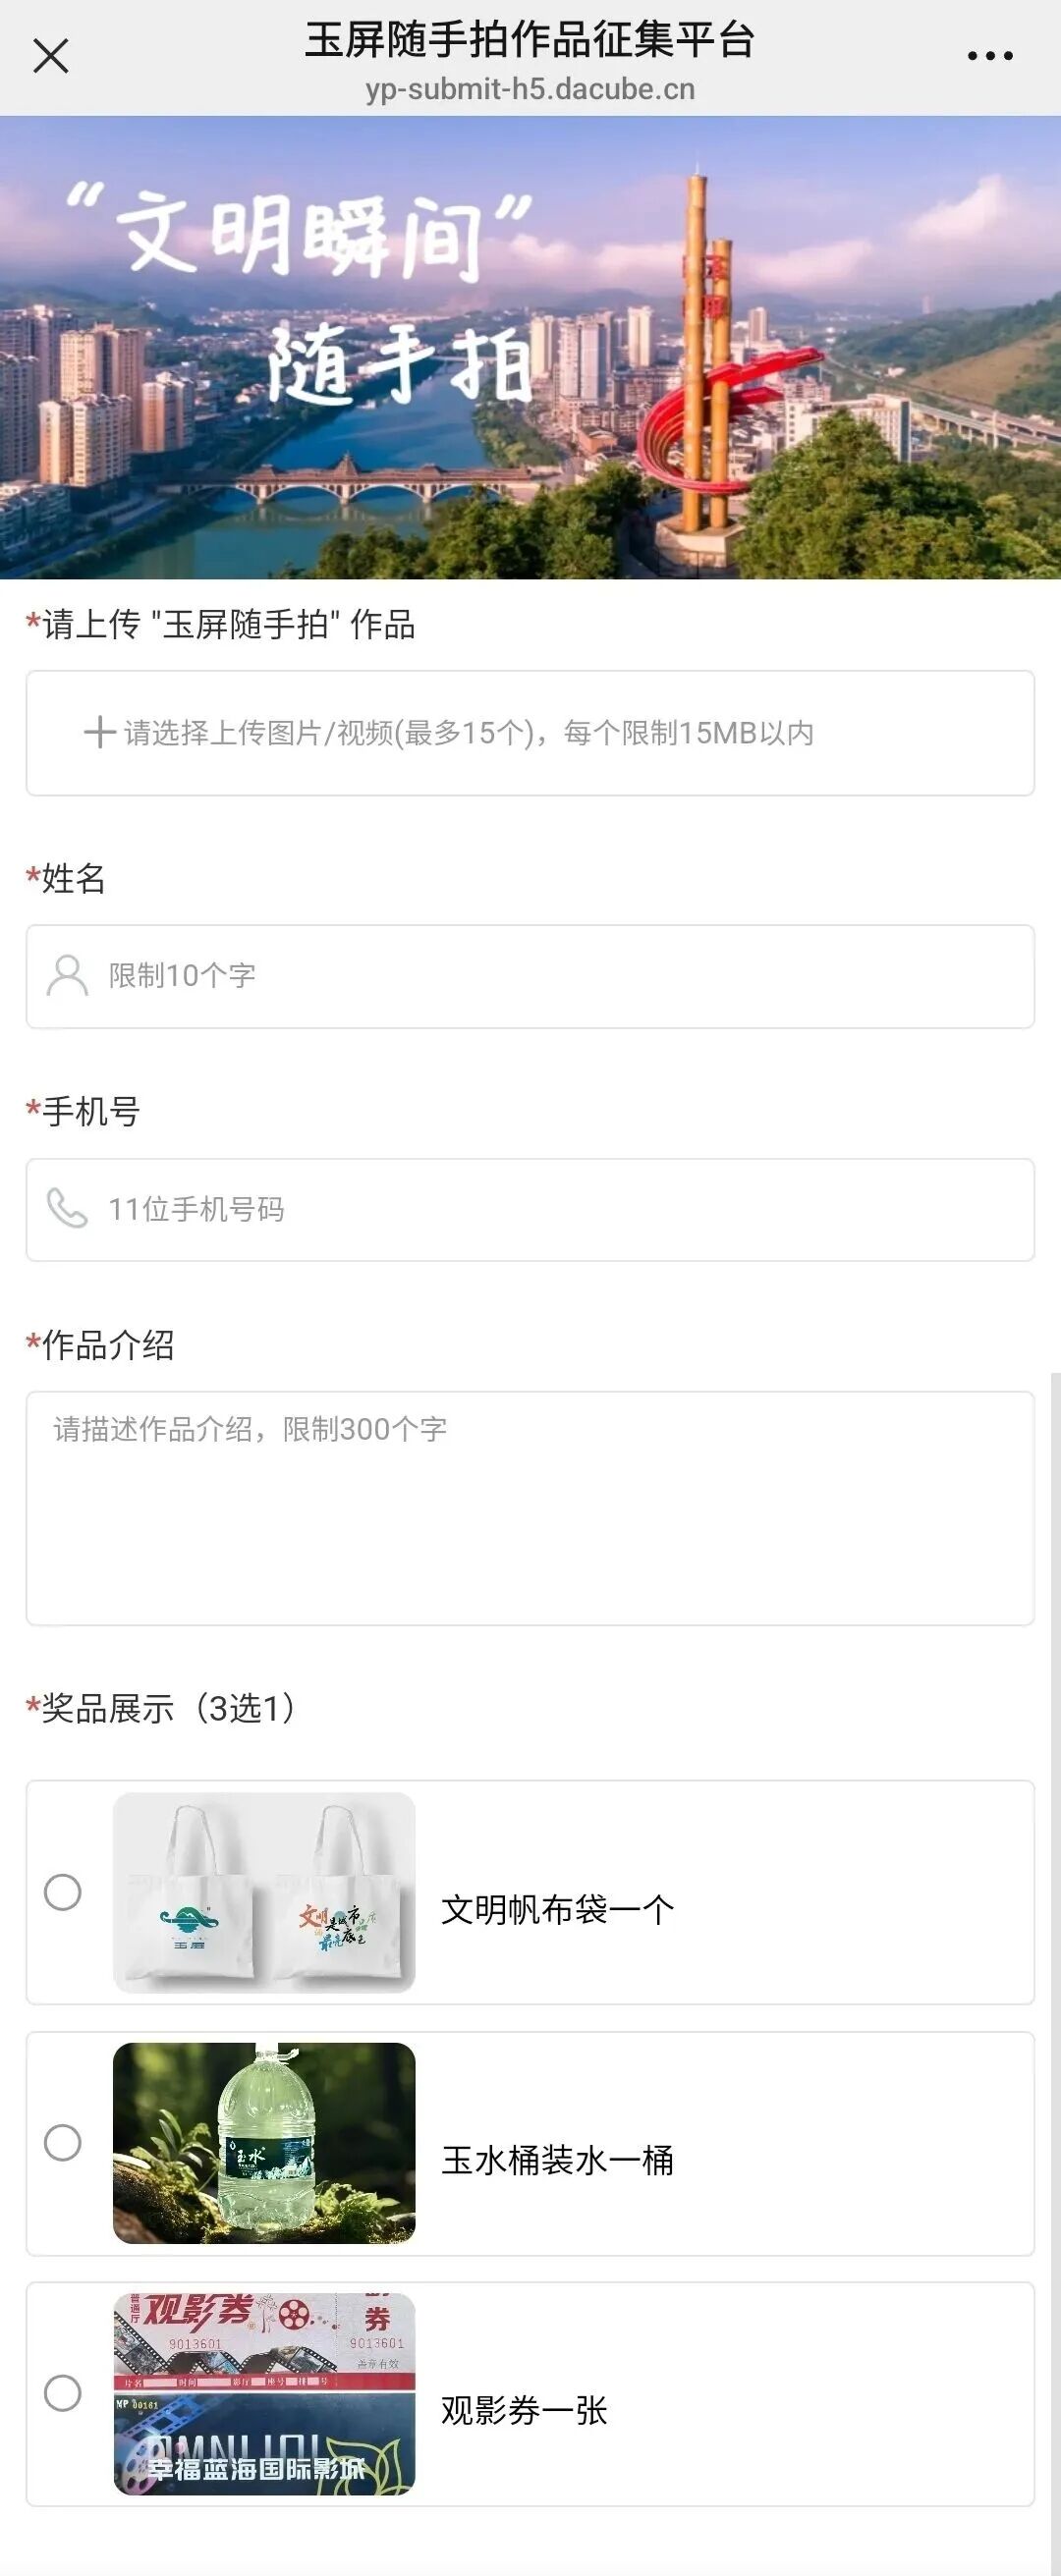Select the canvas bag prize radio button
The height and width of the screenshot is (2576, 1061).
pos(63,1892)
